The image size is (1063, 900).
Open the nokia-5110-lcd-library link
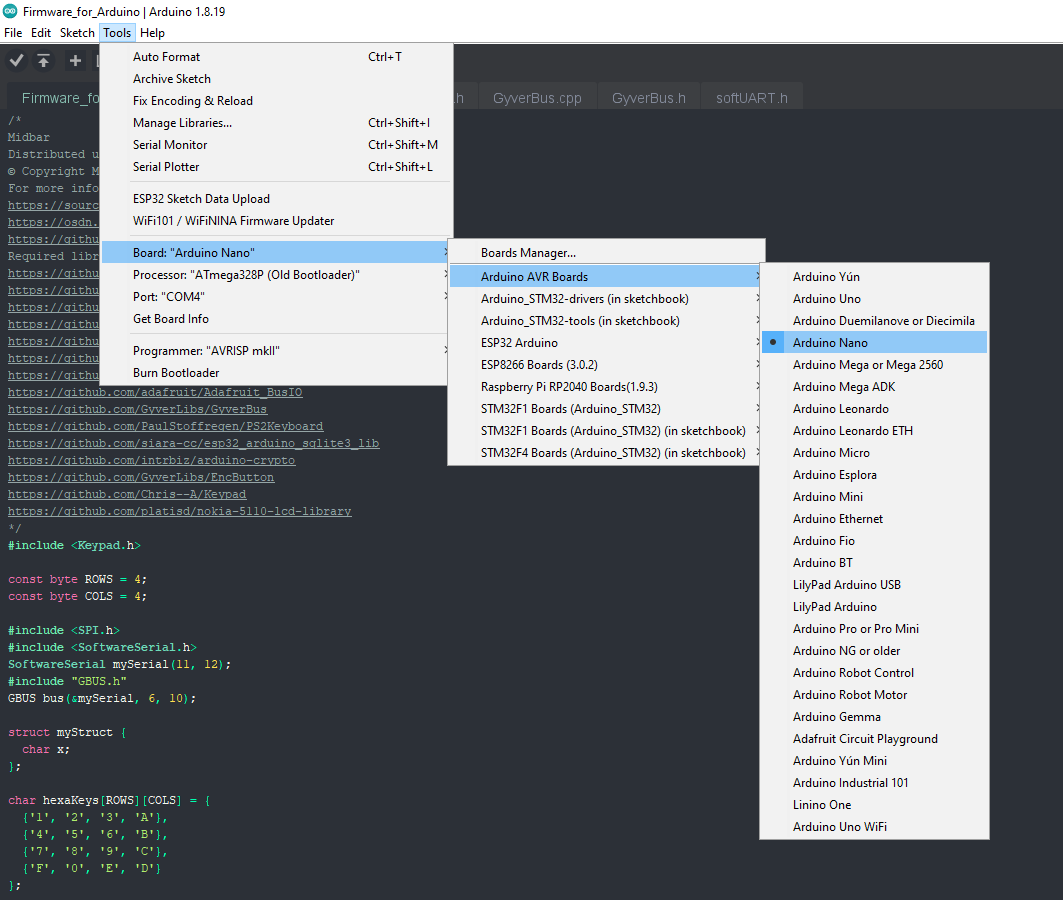click(x=180, y=511)
